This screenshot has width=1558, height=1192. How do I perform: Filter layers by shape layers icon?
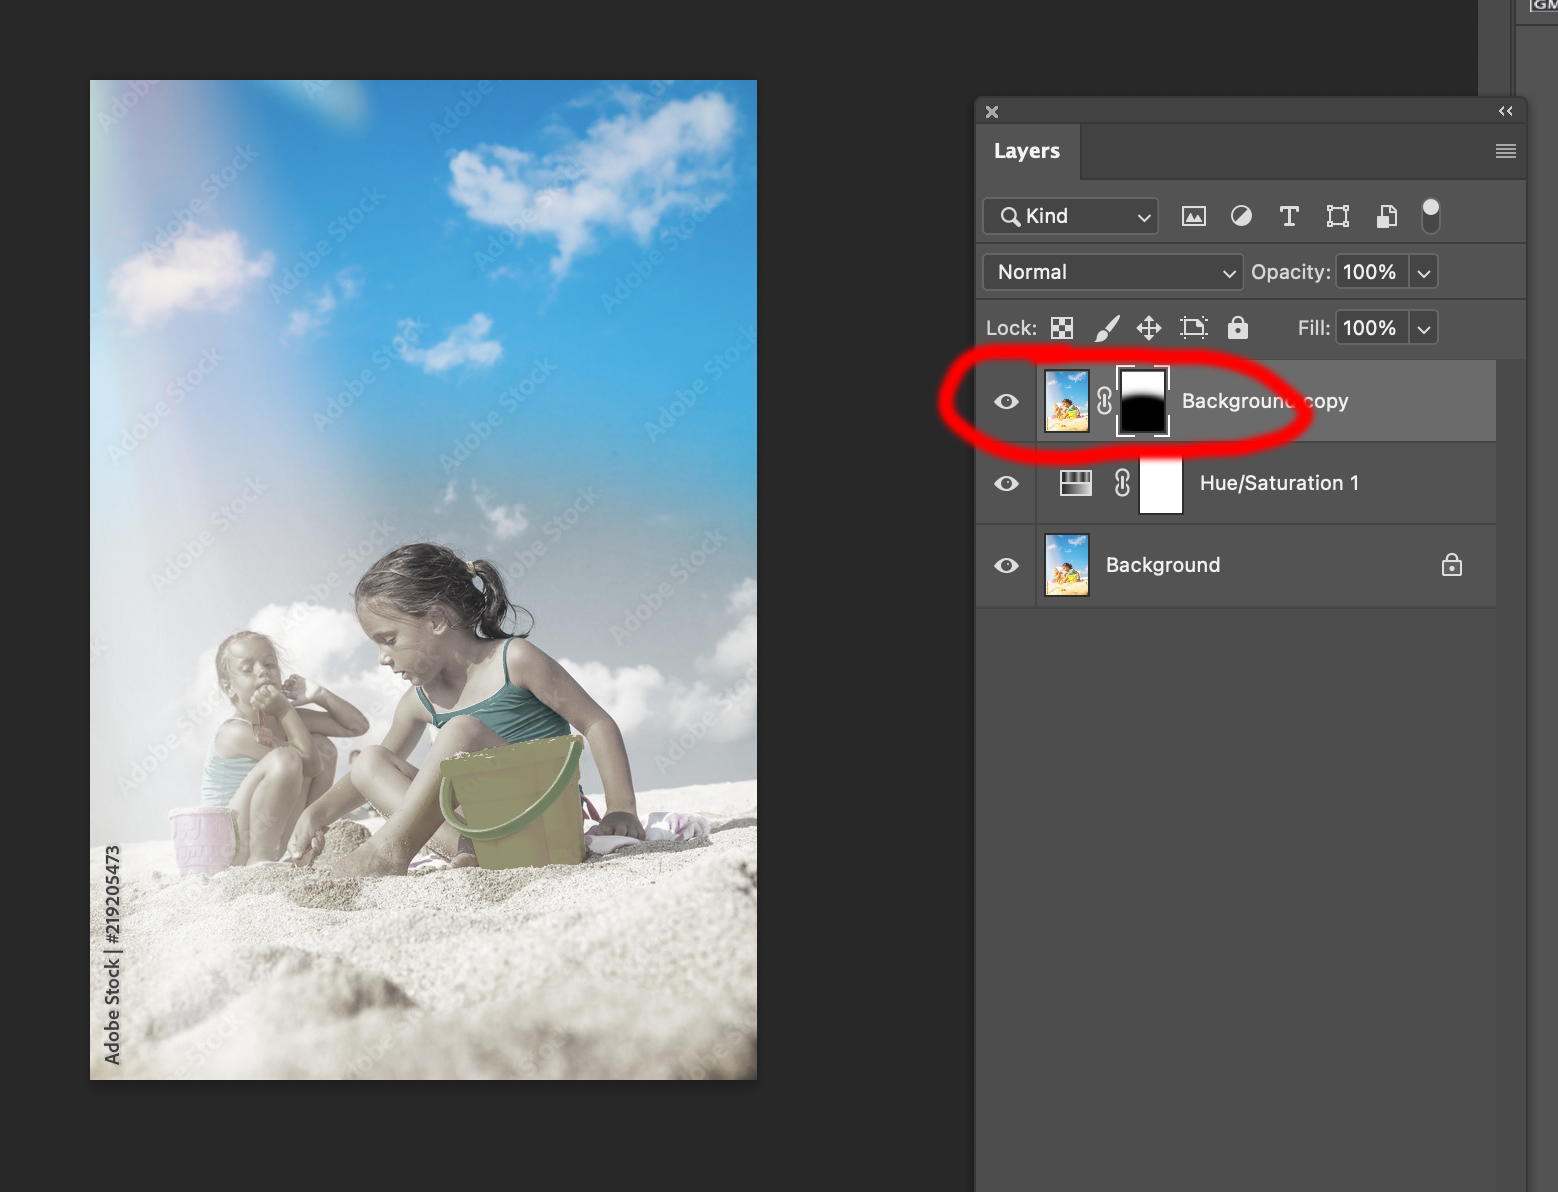pyautogui.click(x=1337, y=216)
